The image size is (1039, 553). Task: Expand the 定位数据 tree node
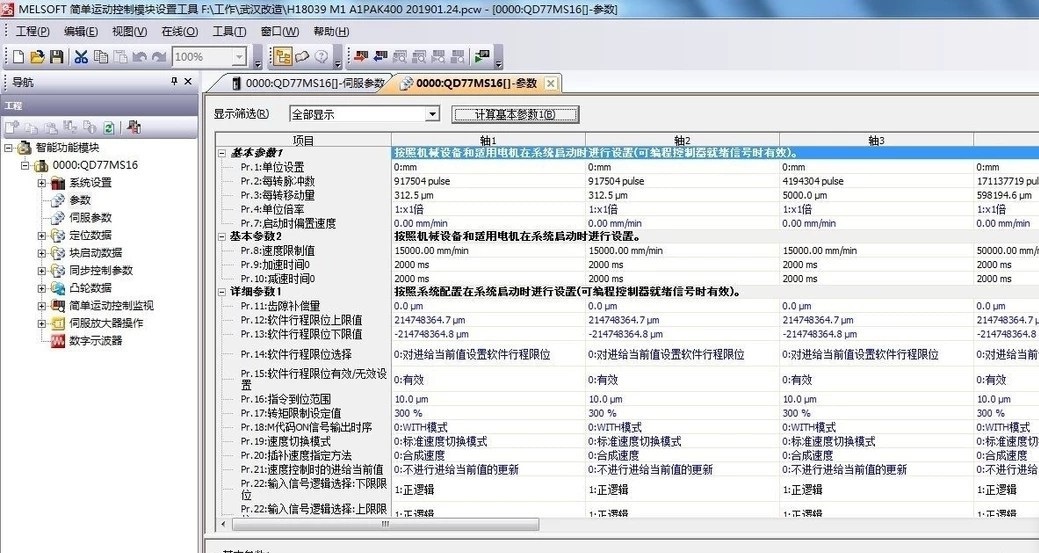42,236
